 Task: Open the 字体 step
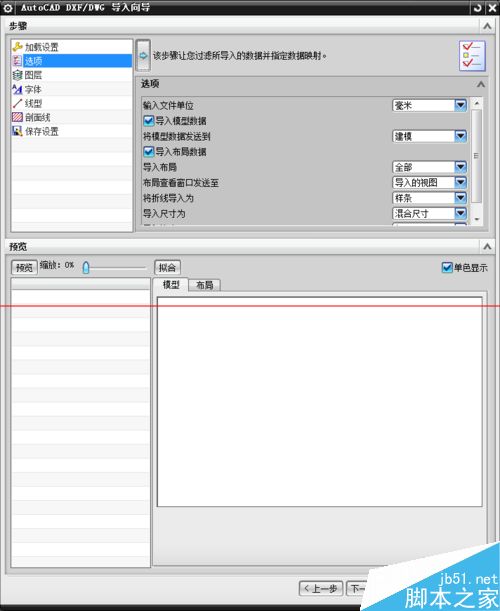click(72, 89)
